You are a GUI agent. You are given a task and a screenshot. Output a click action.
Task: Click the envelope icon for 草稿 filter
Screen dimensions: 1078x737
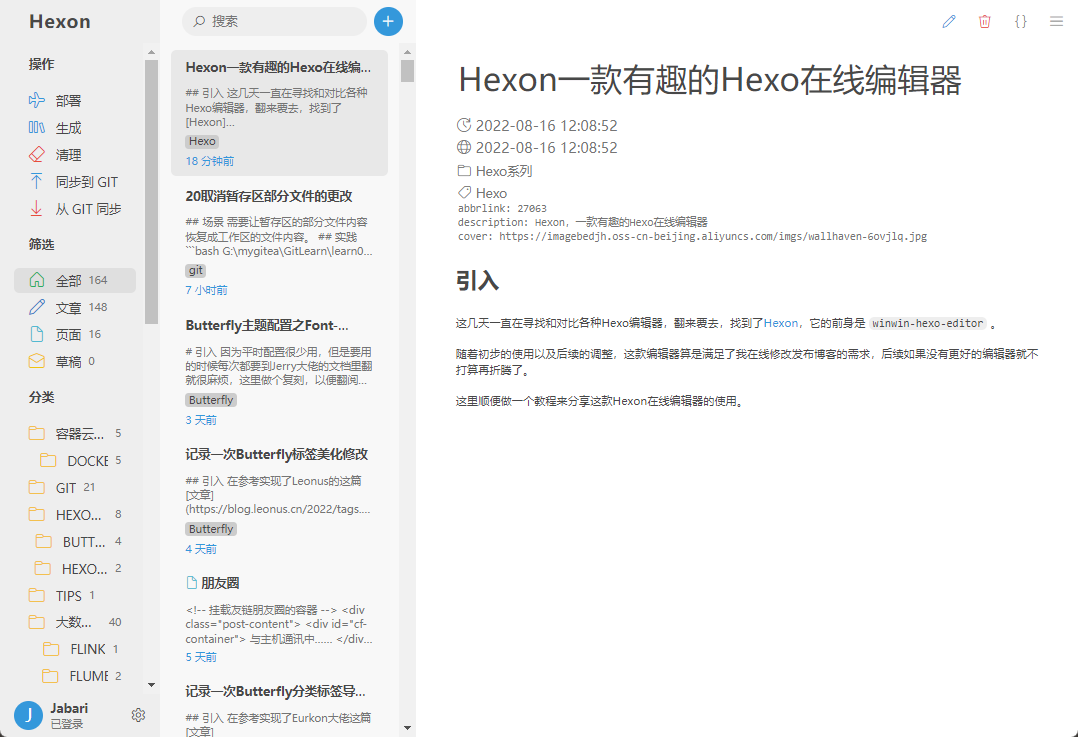coord(36,361)
